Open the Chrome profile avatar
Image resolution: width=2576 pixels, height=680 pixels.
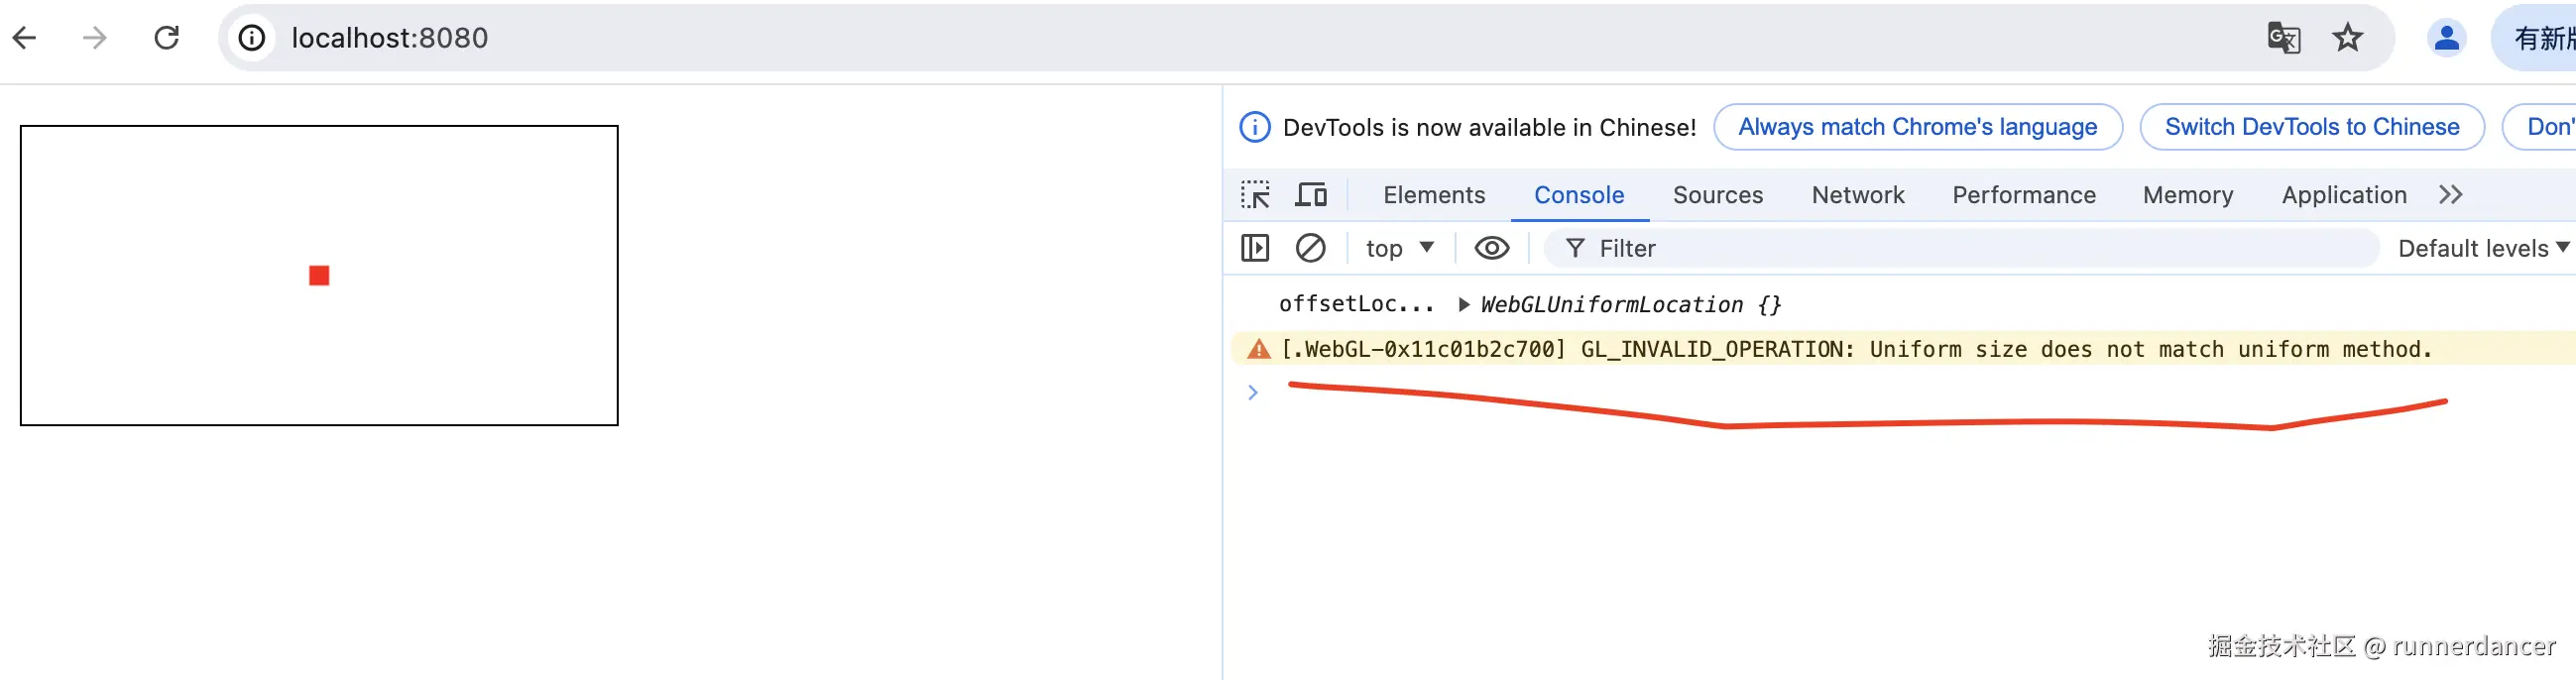(x=2446, y=38)
